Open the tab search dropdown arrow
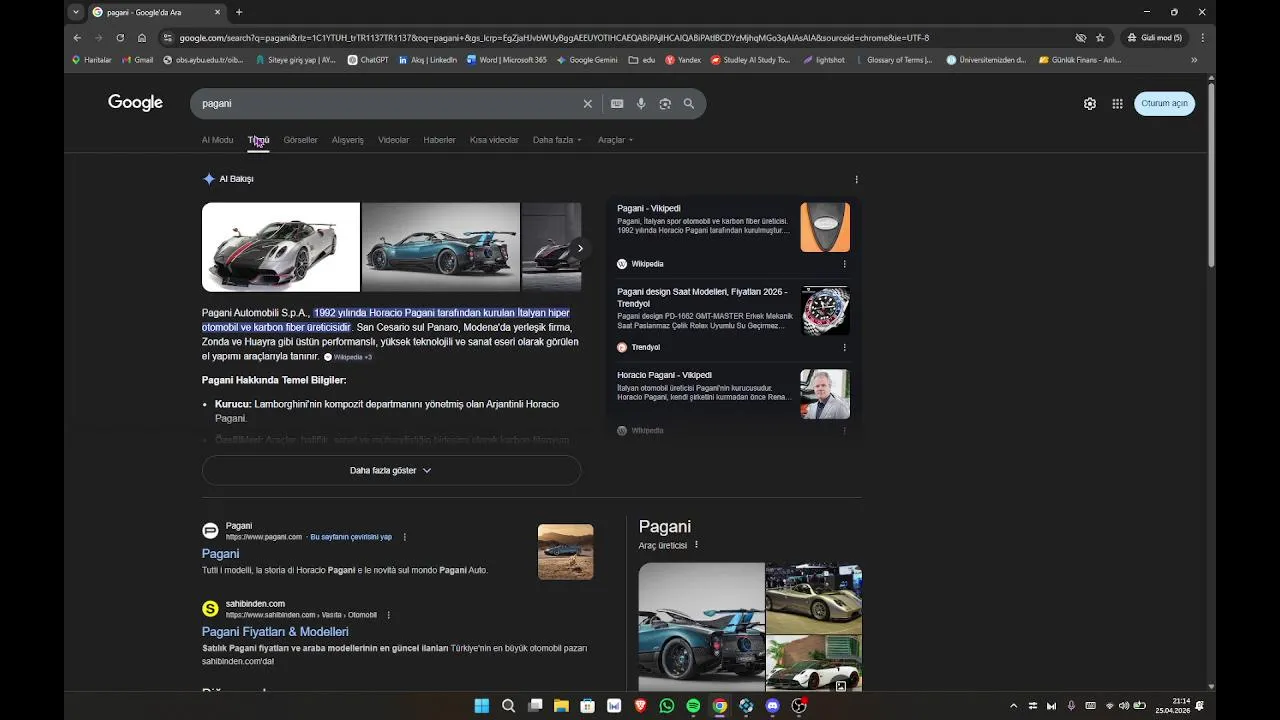This screenshot has width=1280, height=720. pyautogui.click(x=76, y=12)
